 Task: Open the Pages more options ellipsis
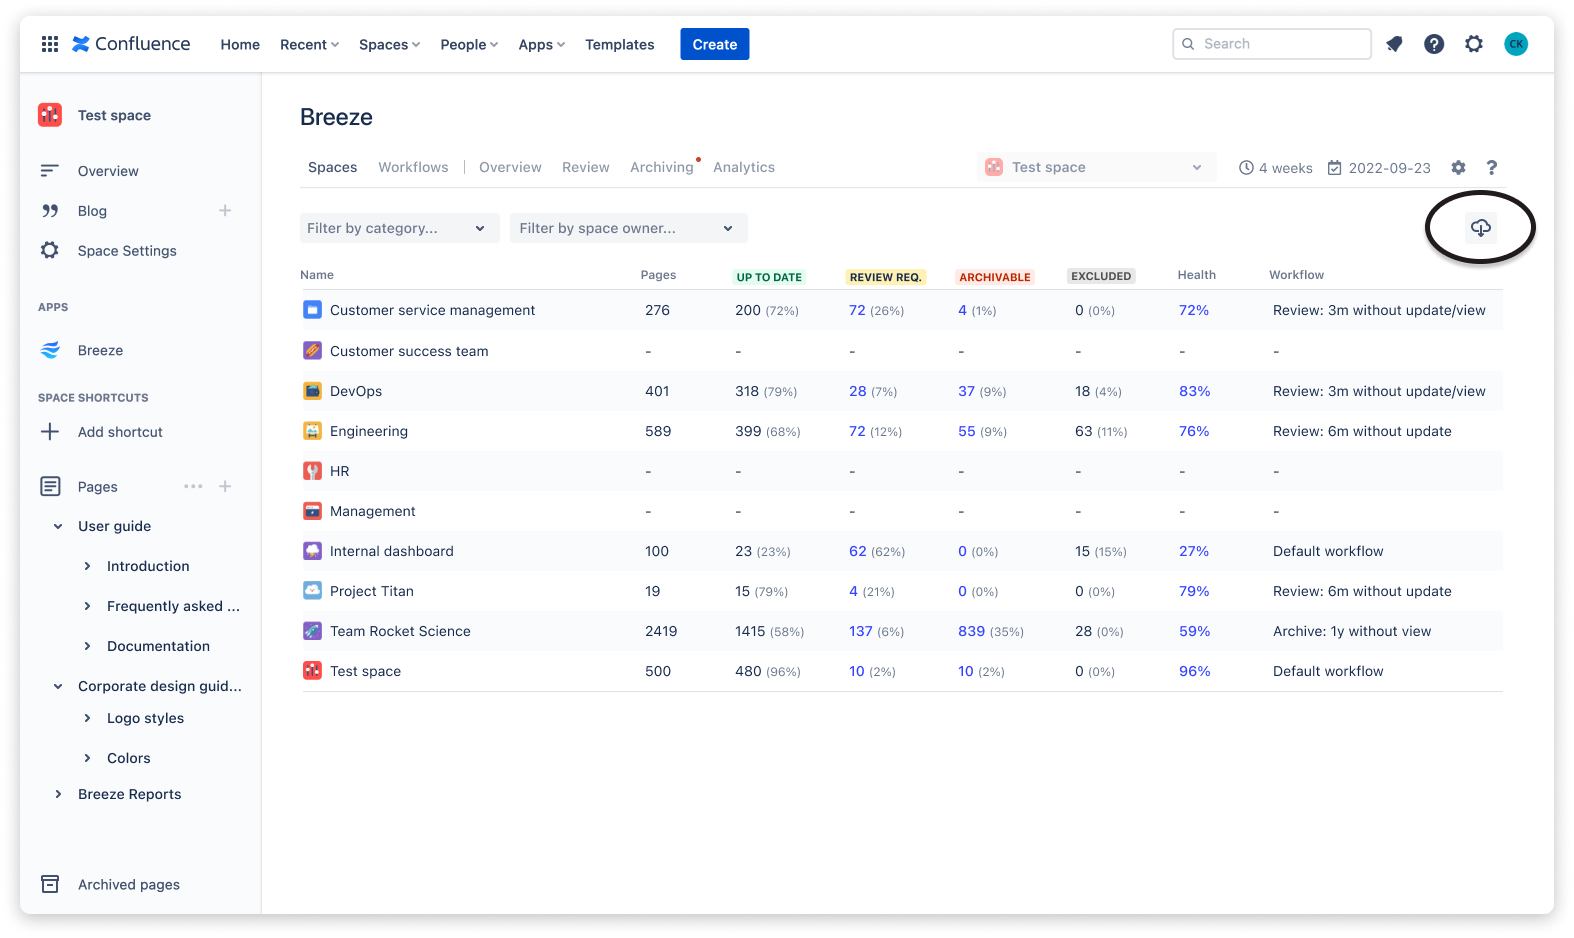coord(193,486)
